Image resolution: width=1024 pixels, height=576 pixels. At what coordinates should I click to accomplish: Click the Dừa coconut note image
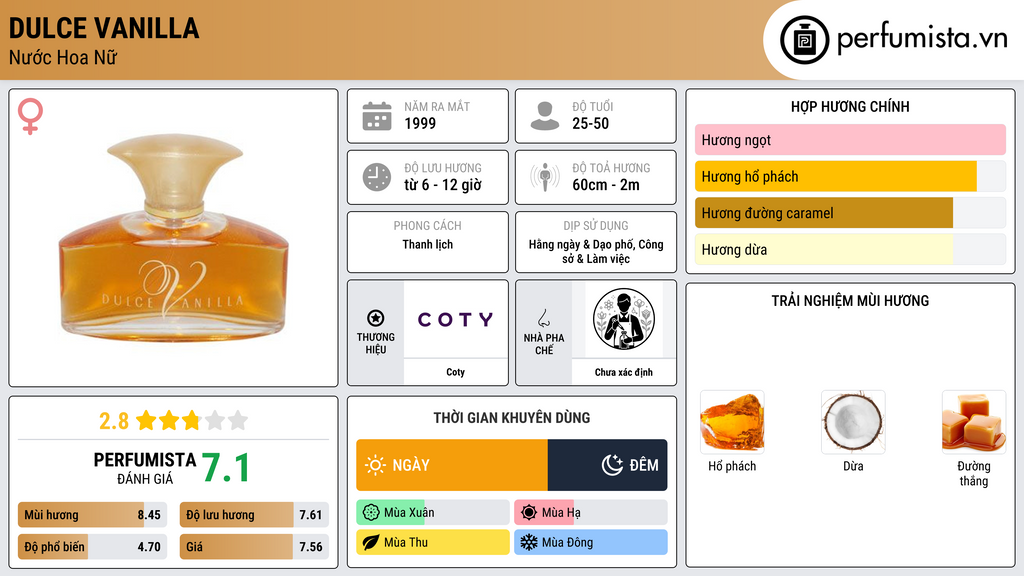click(x=853, y=422)
